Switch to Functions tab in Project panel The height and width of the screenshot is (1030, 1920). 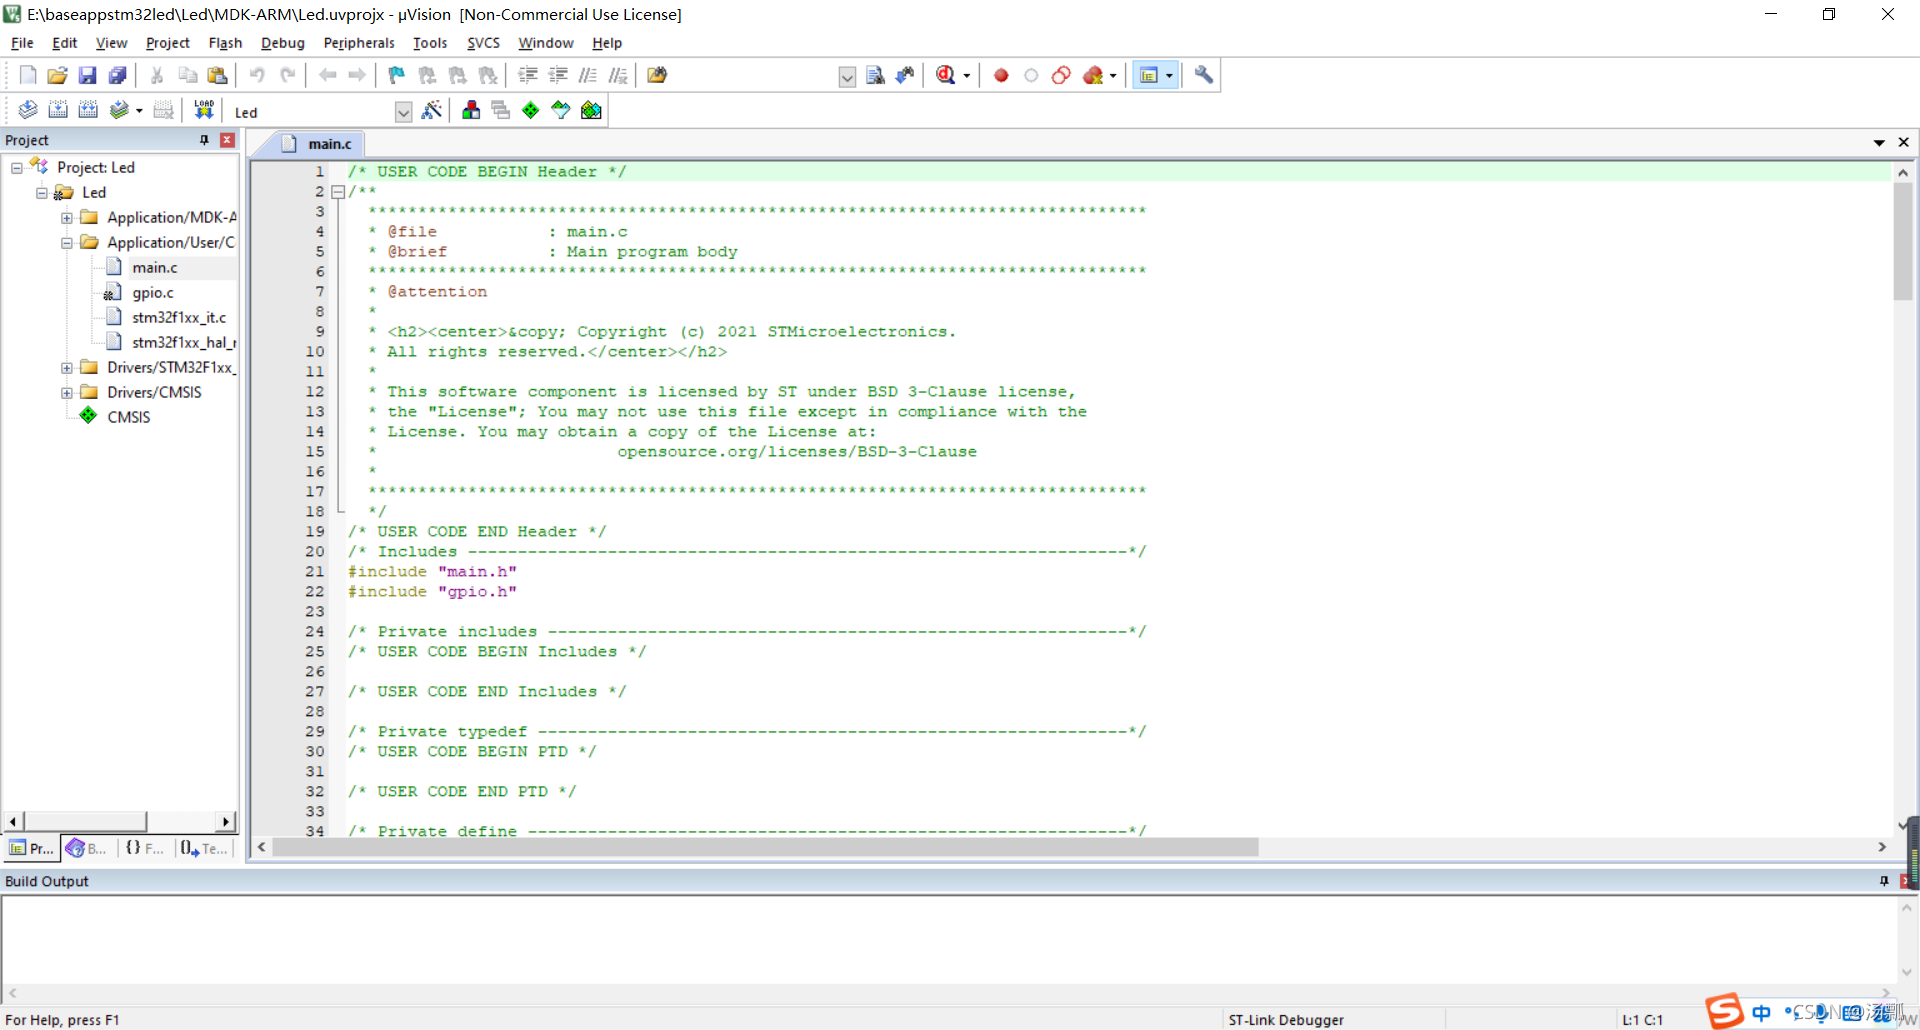click(145, 848)
